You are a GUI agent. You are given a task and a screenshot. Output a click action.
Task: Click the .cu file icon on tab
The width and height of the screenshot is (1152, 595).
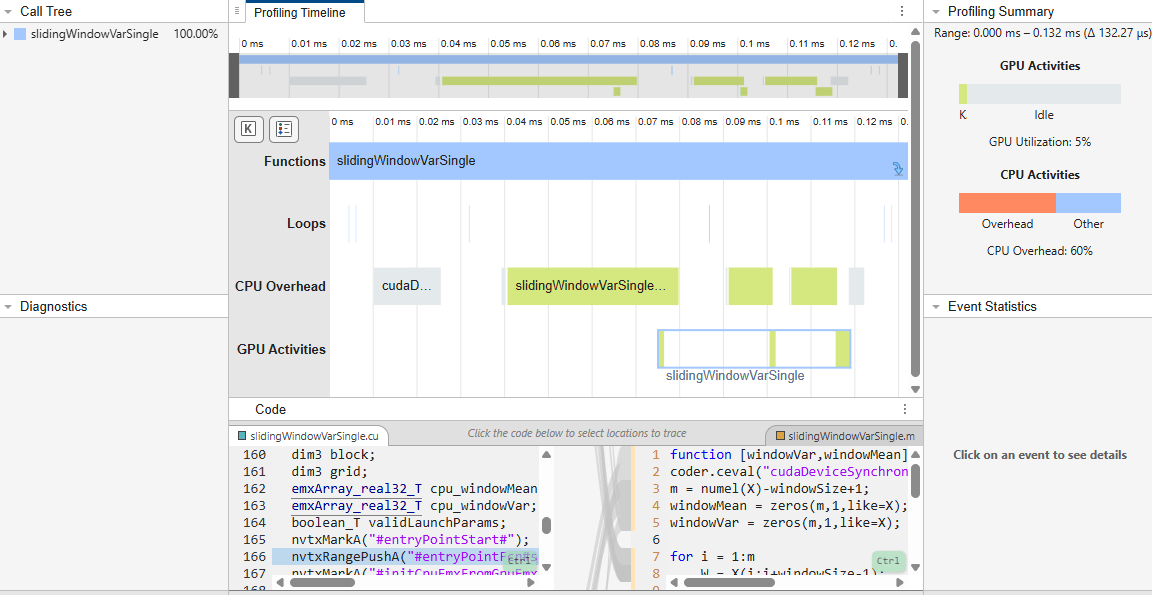pyautogui.click(x=242, y=436)
